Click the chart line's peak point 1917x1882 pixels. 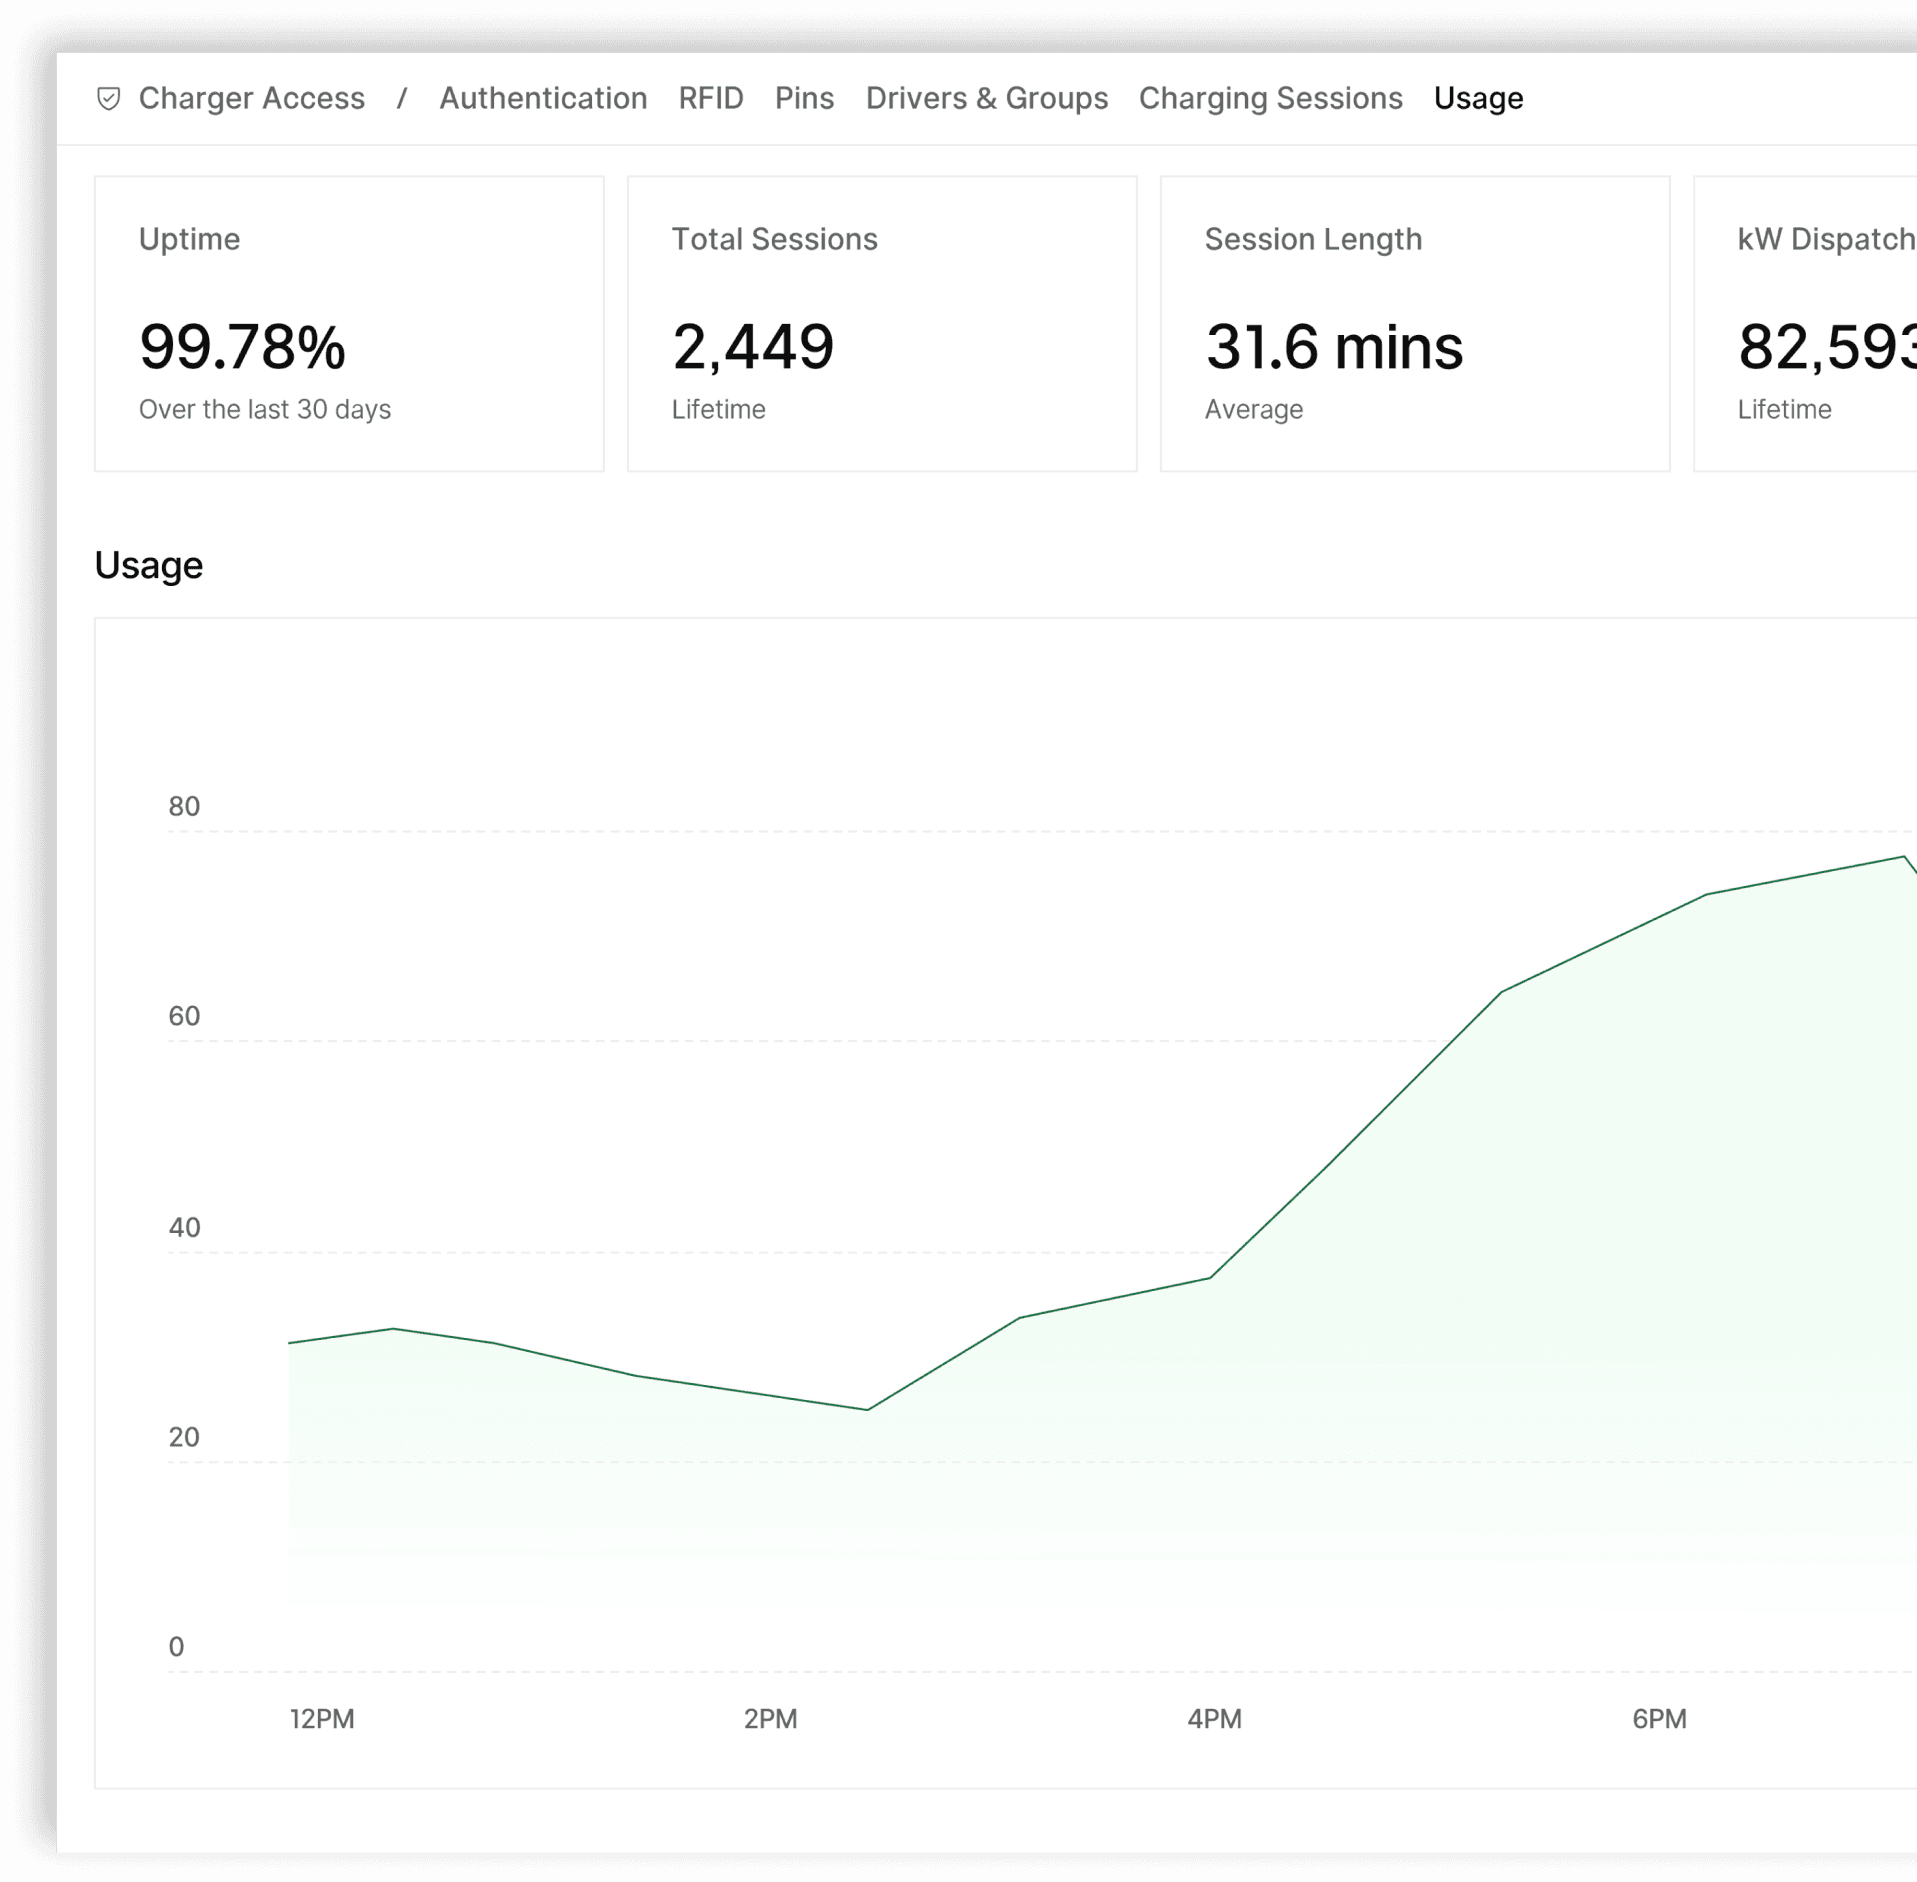click(1903, 856)
